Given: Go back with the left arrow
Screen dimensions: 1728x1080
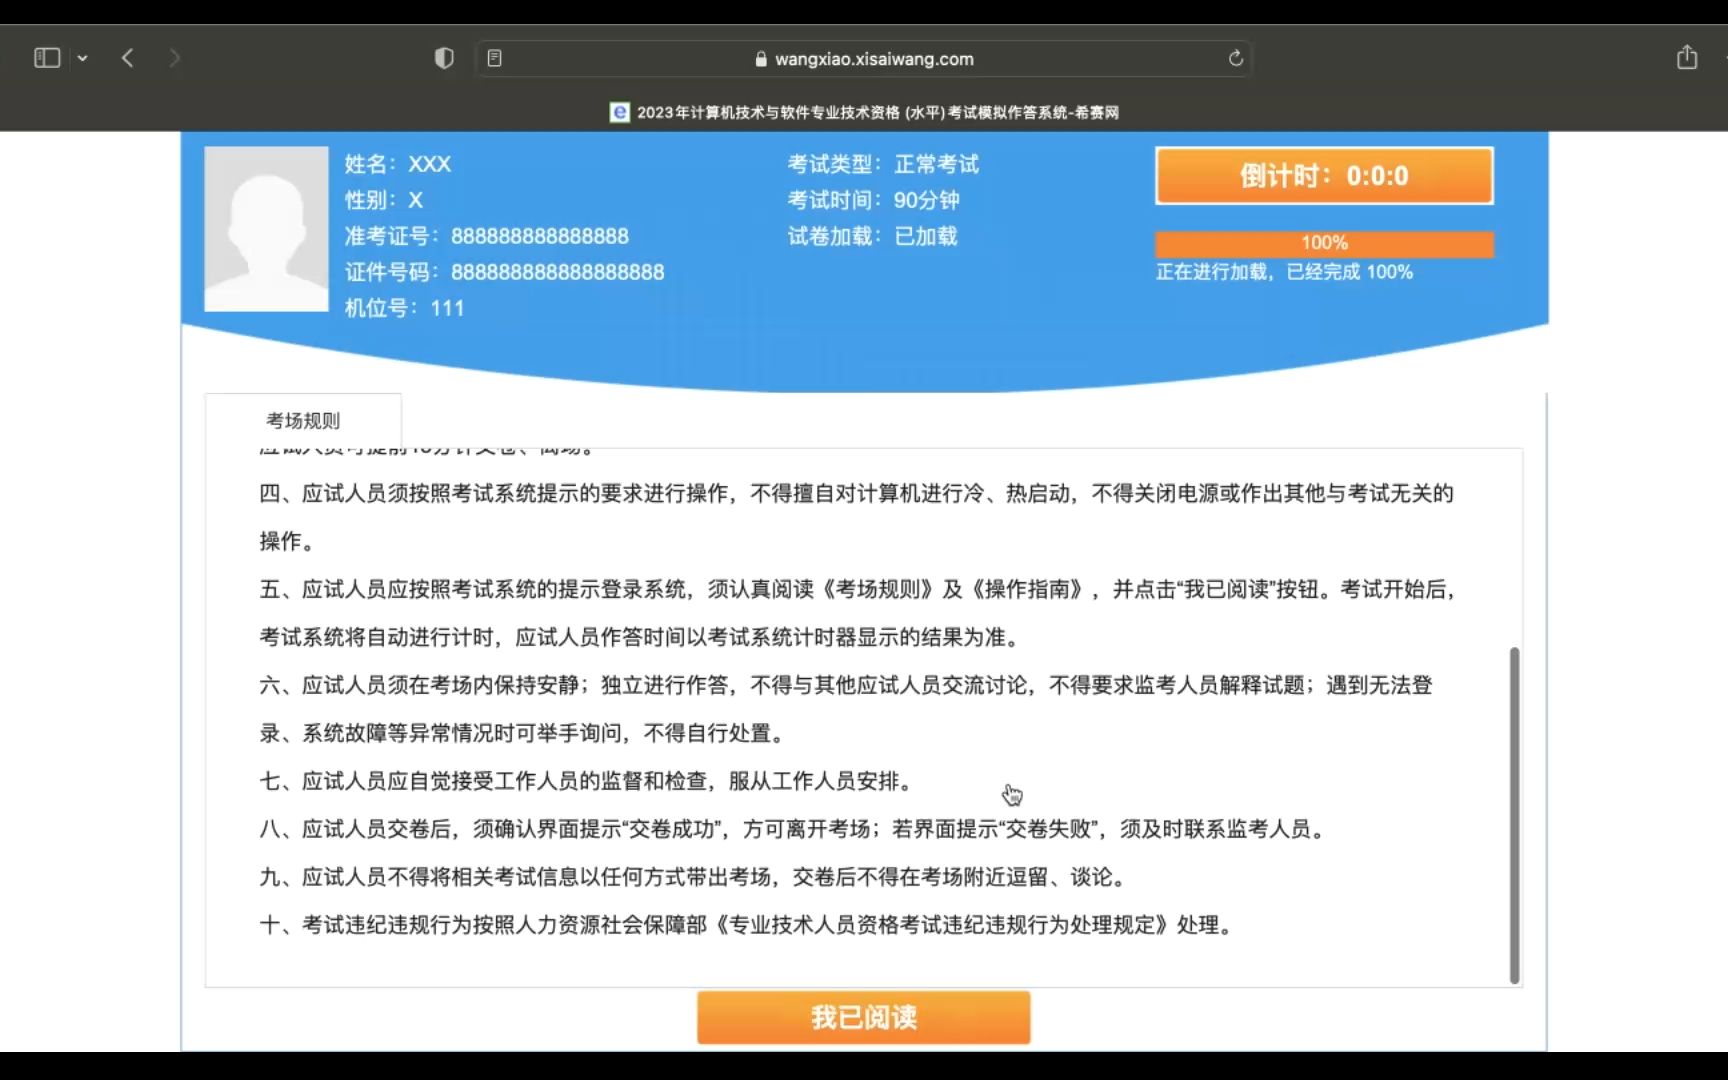Looking at the screenshot, I should pyautogui.click(x=127, y=58).
